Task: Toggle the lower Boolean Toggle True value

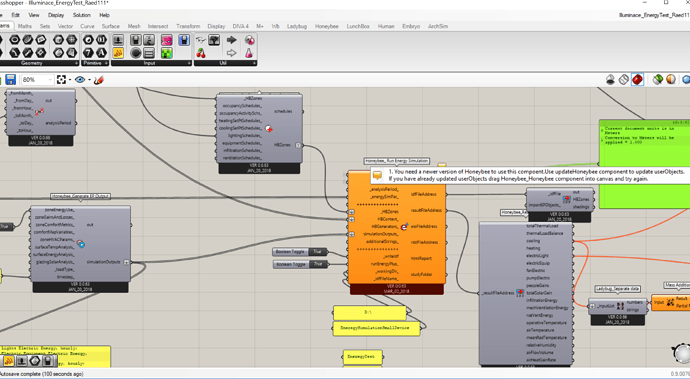Action: click(318, 264)
